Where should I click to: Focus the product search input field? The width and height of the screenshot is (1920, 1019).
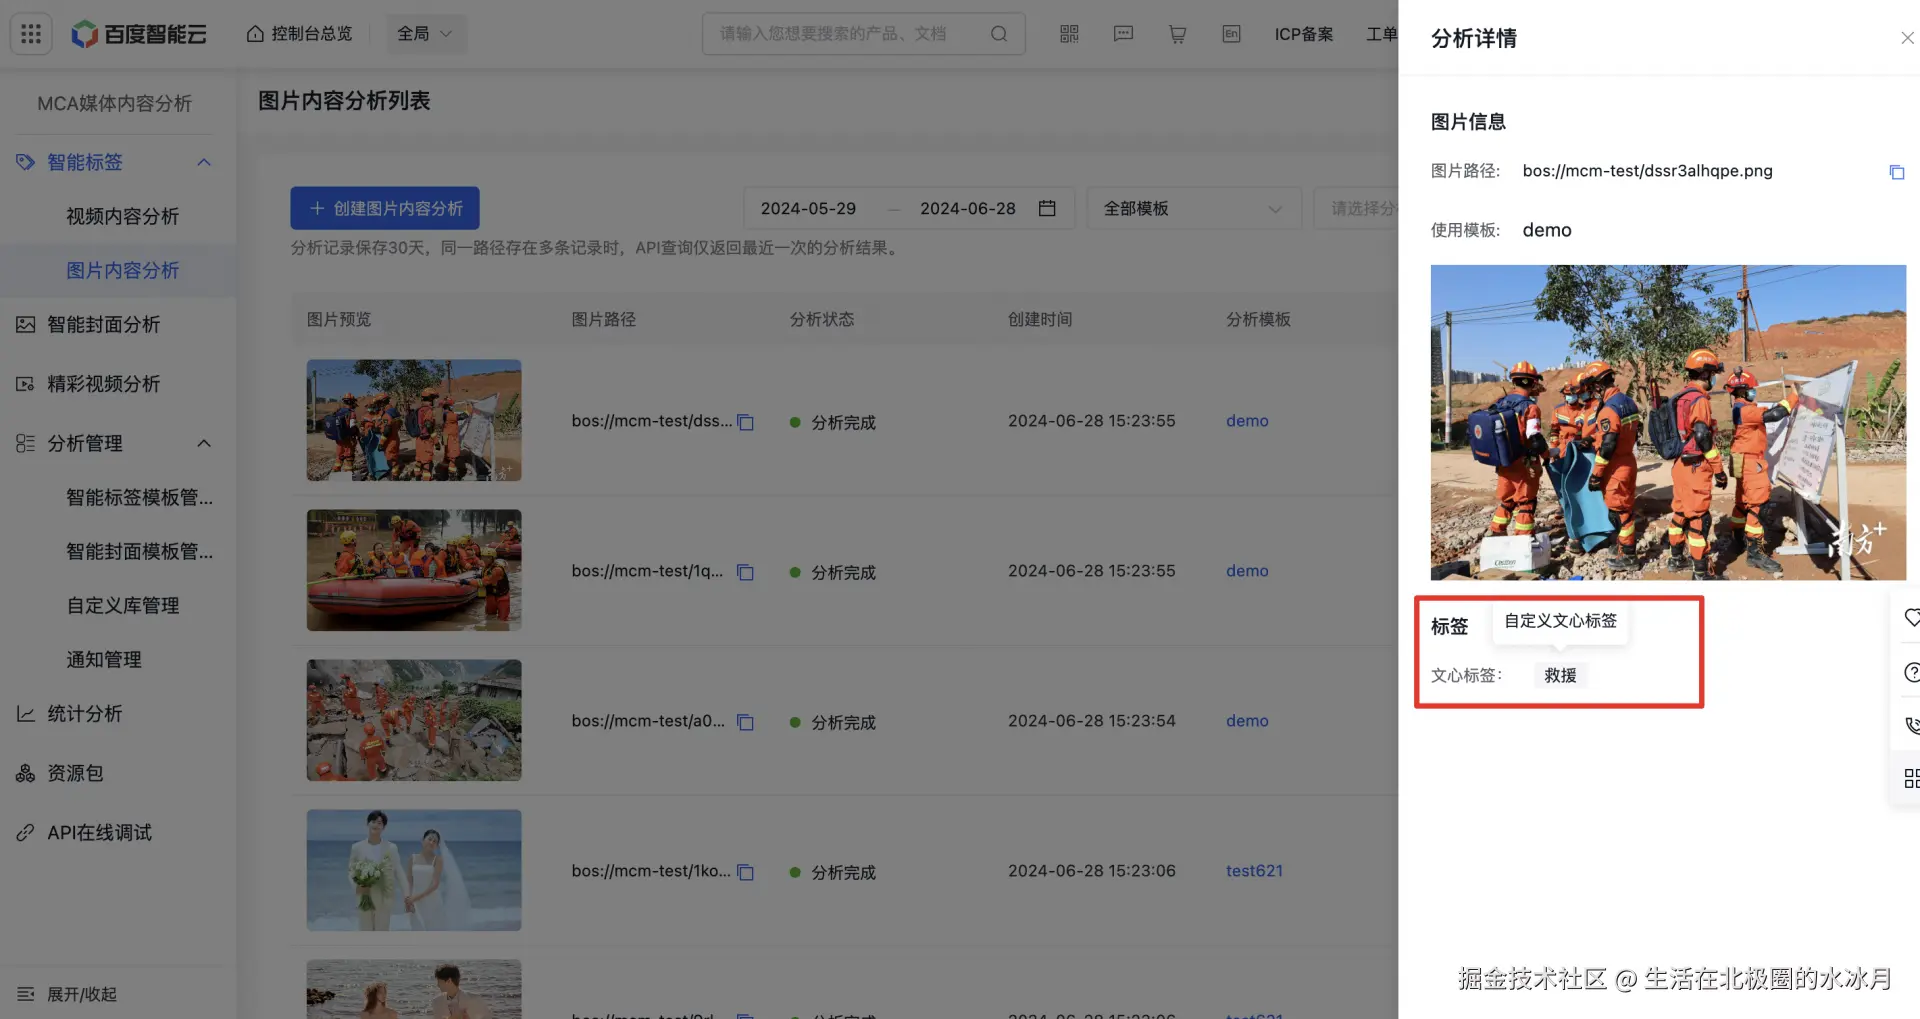[833, 34]
